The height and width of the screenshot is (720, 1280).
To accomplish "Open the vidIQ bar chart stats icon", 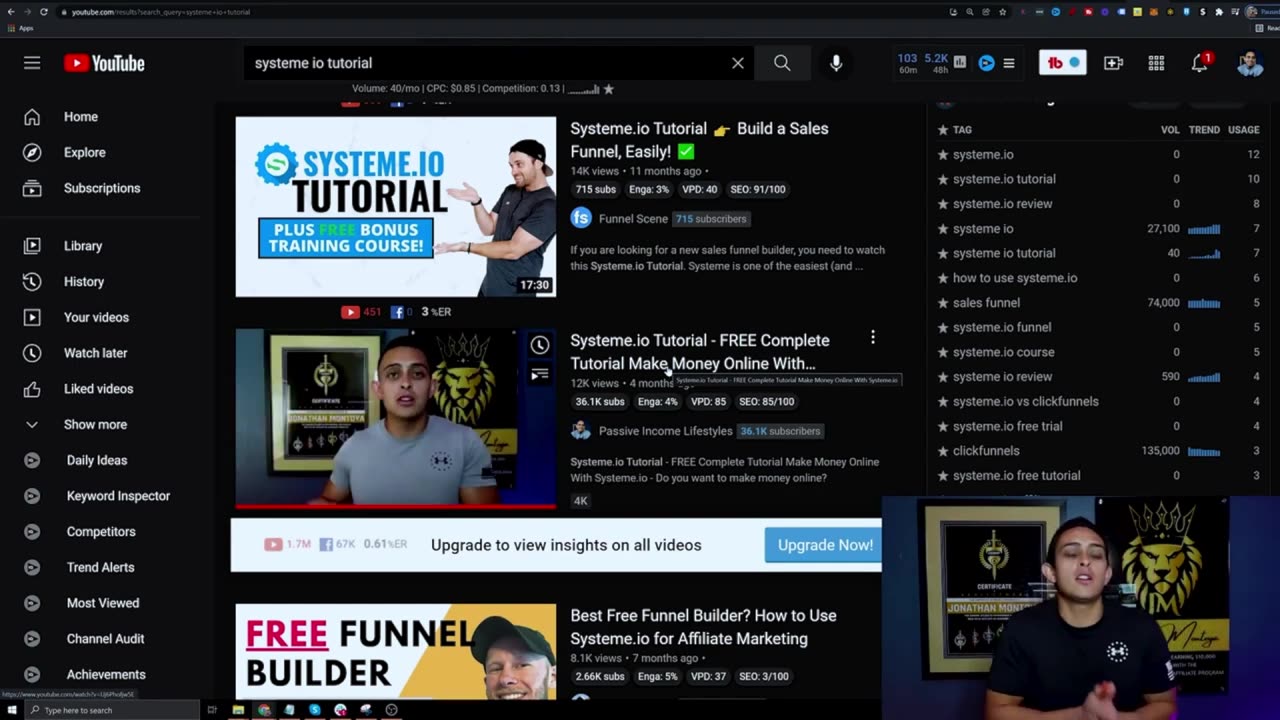I will (960, 63).
